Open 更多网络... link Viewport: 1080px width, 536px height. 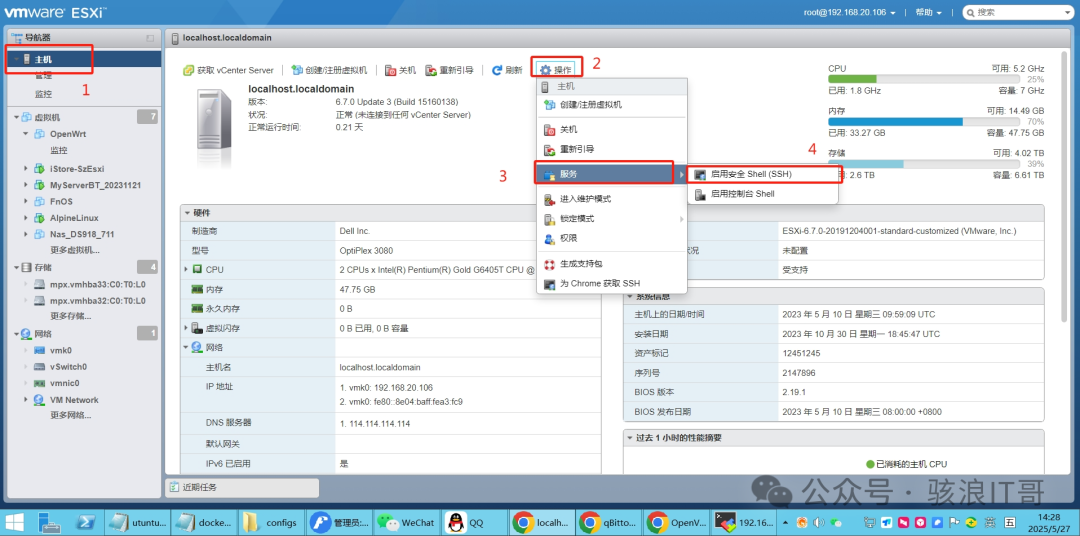click(x=71, y=415)
